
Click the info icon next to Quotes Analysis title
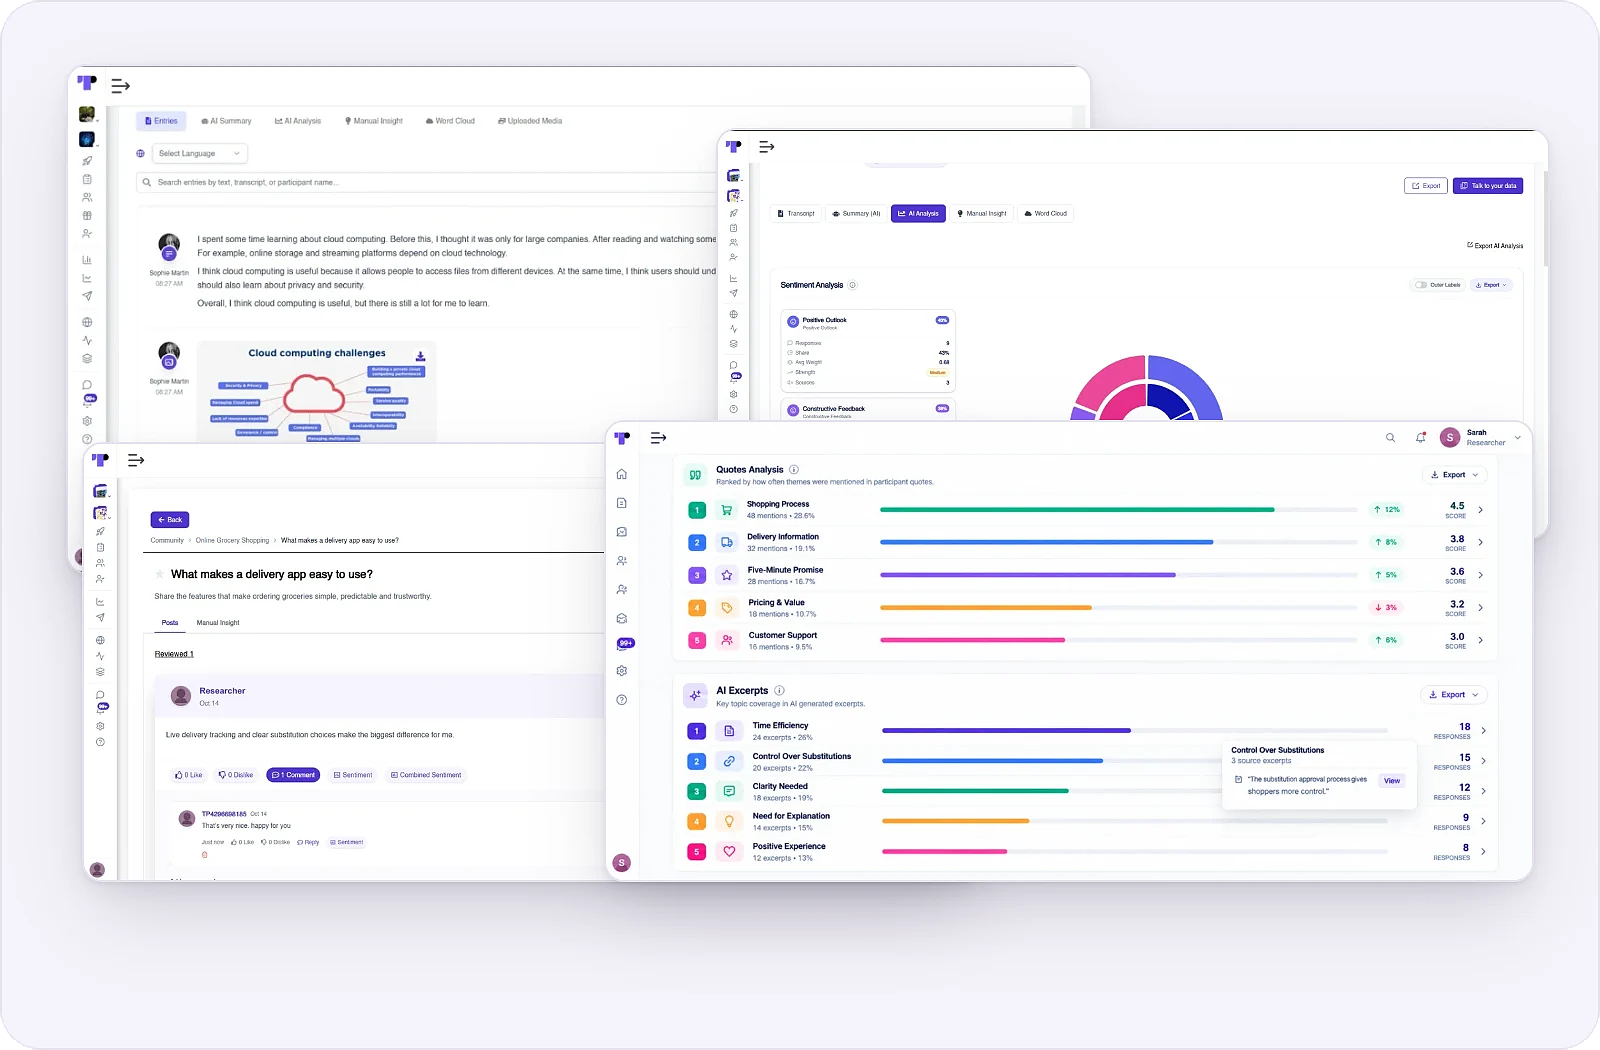point(794,469)
